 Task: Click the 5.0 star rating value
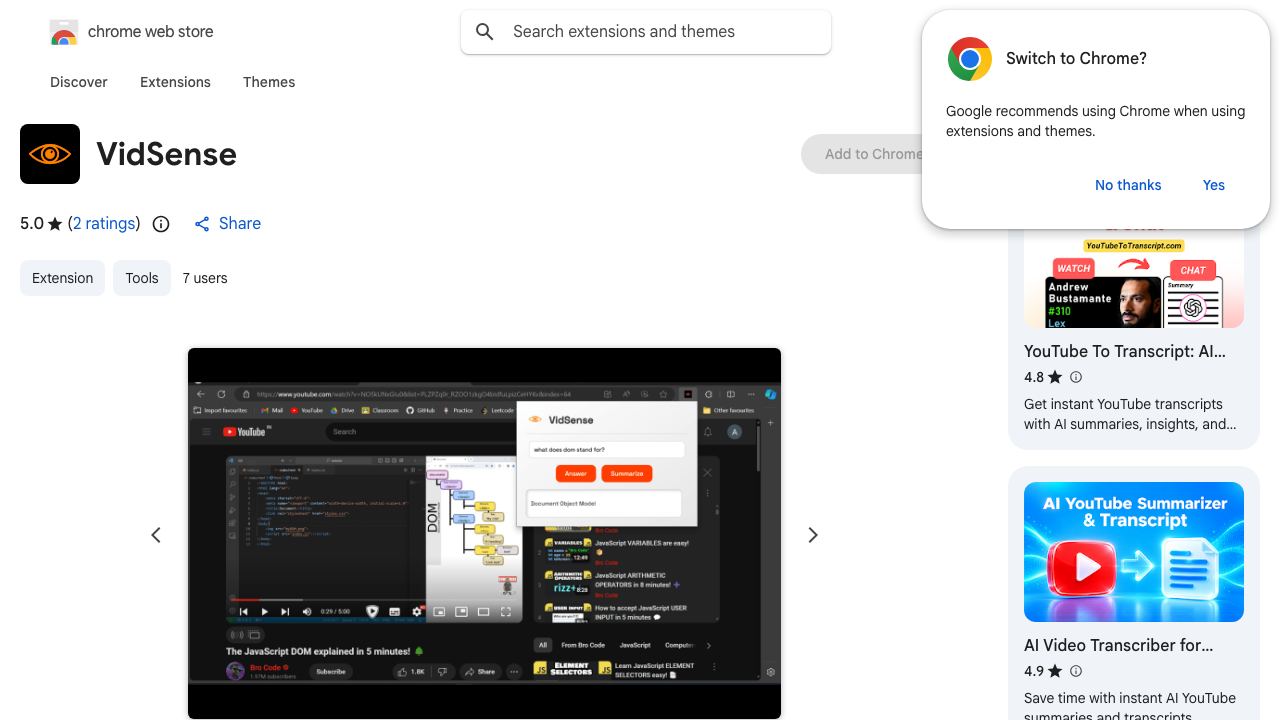[x=32, y=223]
